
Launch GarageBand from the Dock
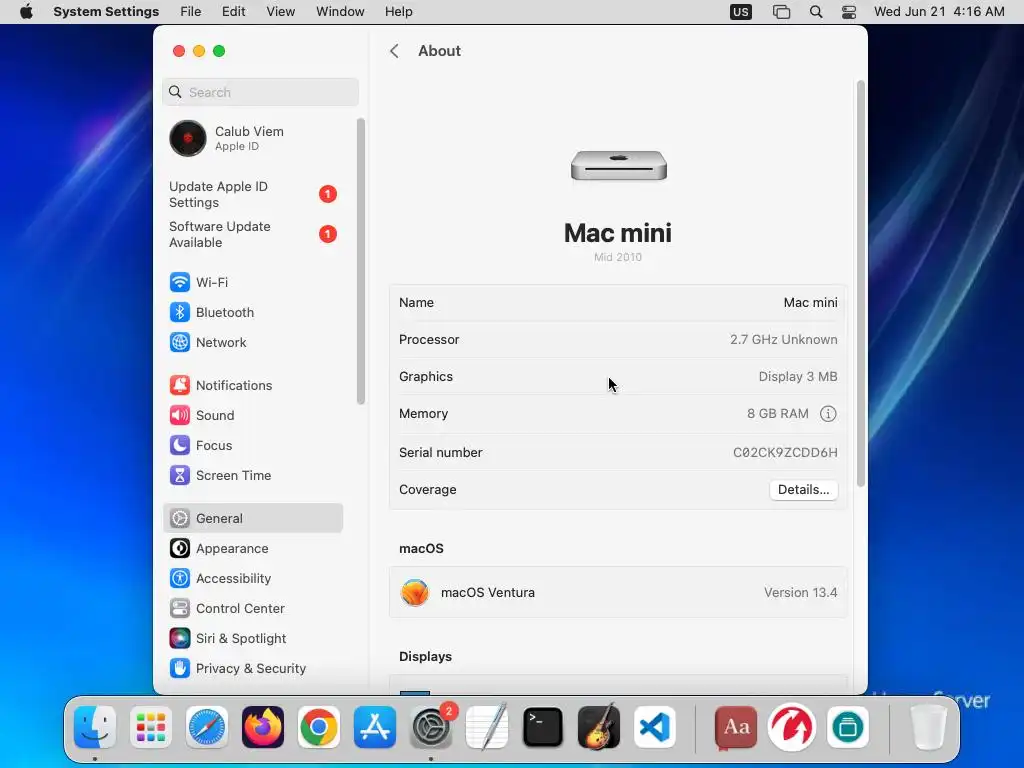(x=599, y=727)
